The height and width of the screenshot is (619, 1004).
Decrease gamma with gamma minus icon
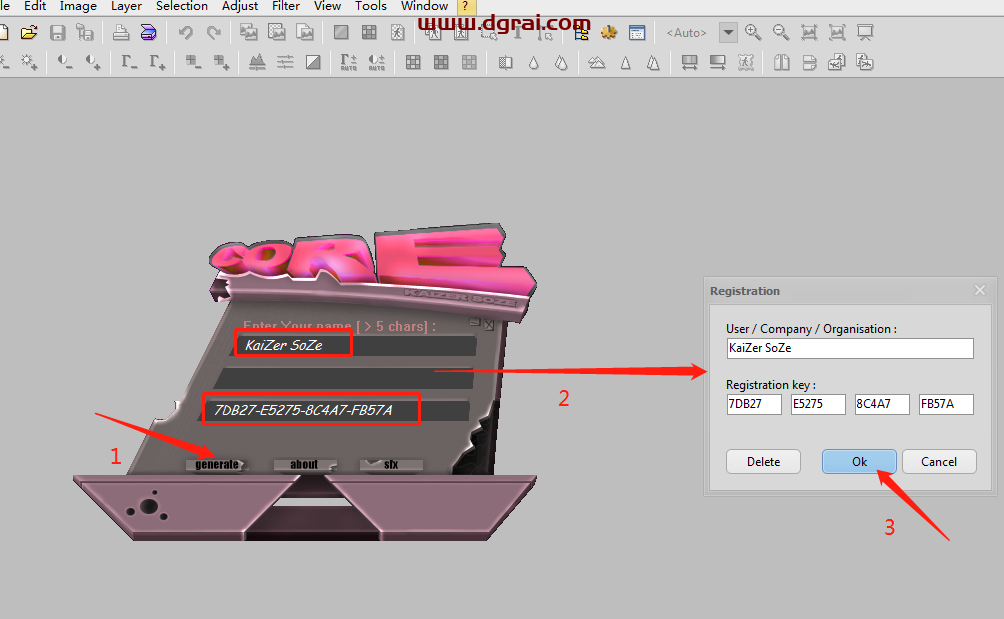[129, 62]
